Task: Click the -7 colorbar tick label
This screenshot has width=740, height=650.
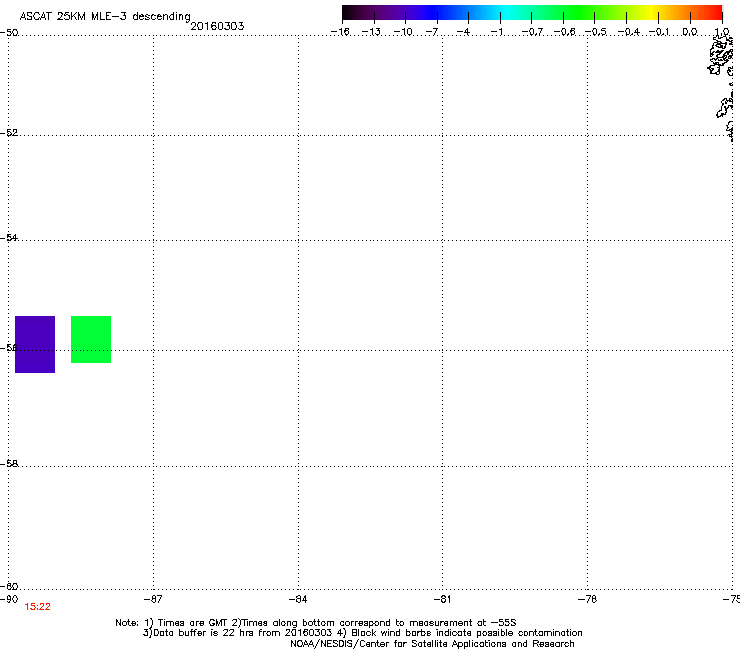Action: pos(432,32)
